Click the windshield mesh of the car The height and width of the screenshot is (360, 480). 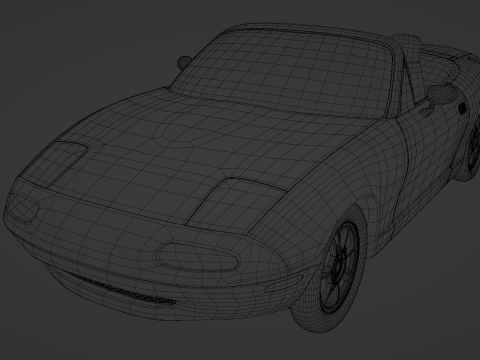point(283,72)
